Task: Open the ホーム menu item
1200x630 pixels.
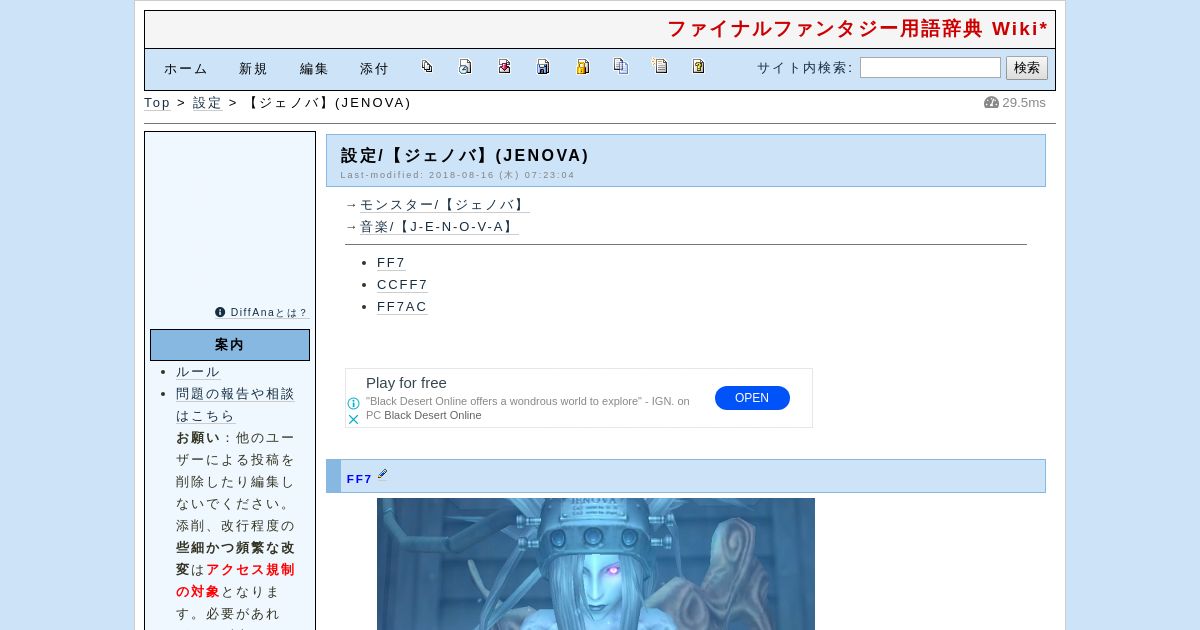Action: tap(186, 69)
